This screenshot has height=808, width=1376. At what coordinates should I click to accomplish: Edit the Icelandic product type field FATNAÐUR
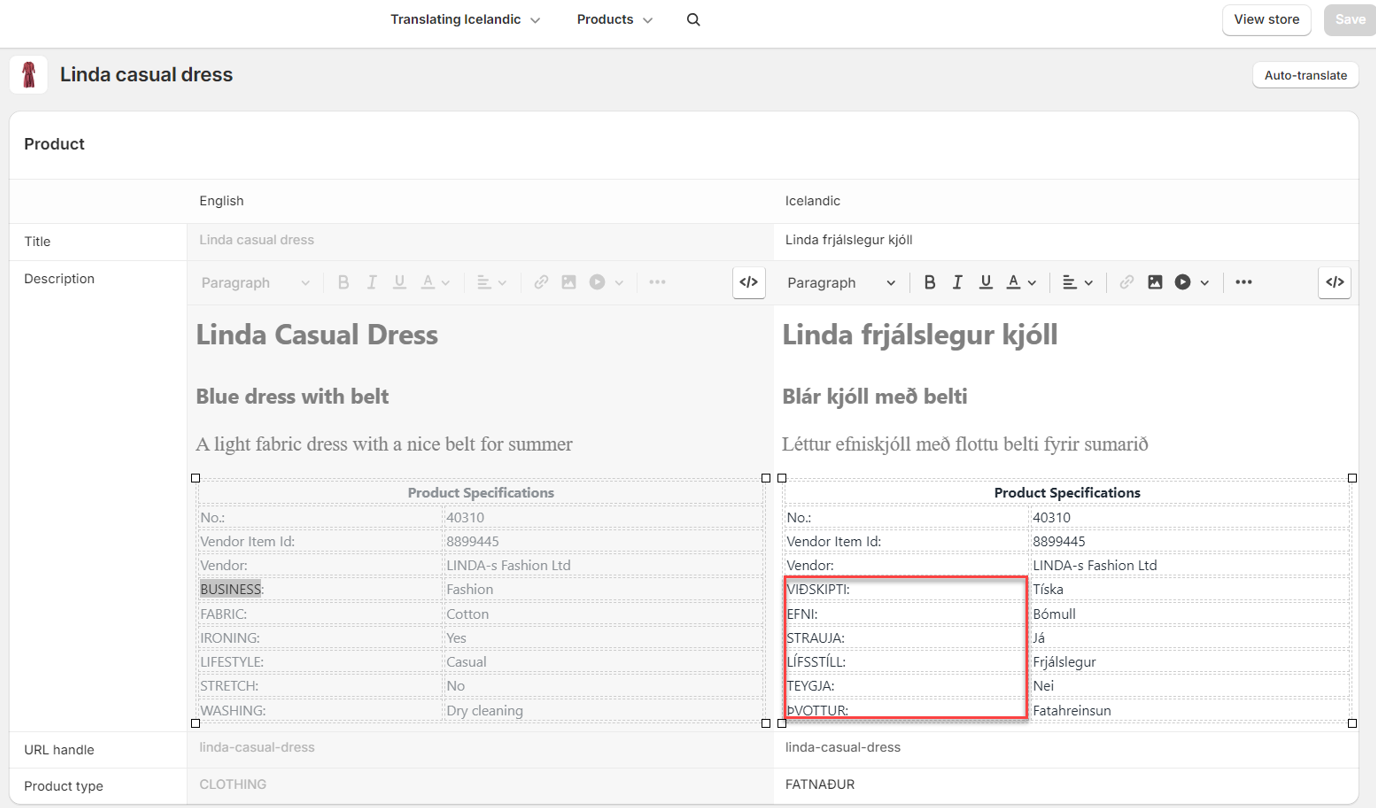[1065, 785]
